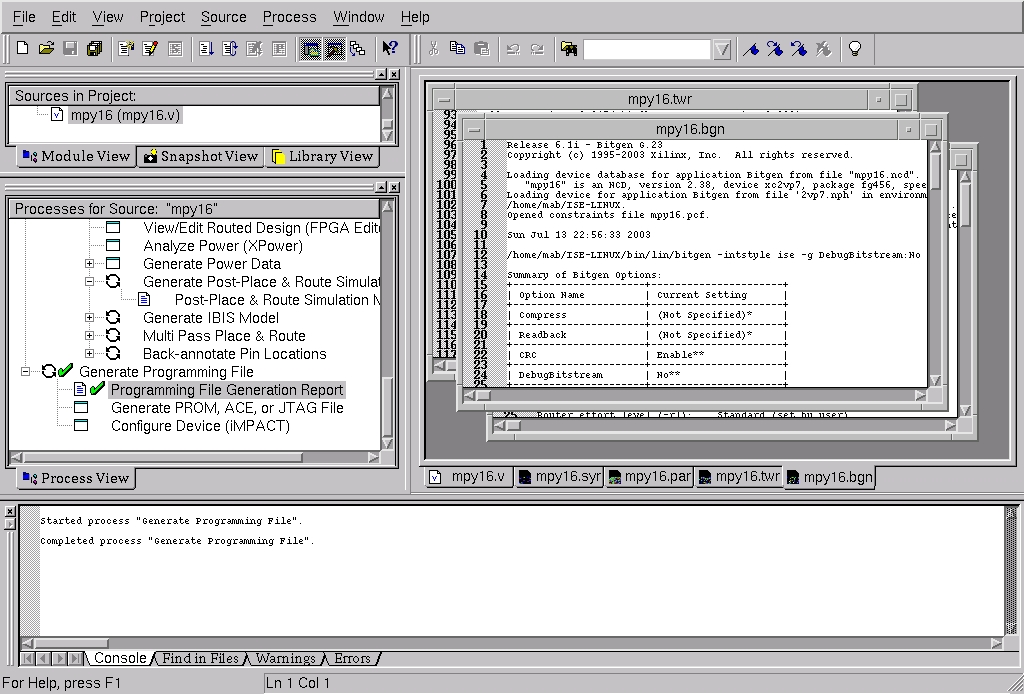Open the search text combo box dropdown
Screen dimensions: 1024x694
click(x=722, y=49)
